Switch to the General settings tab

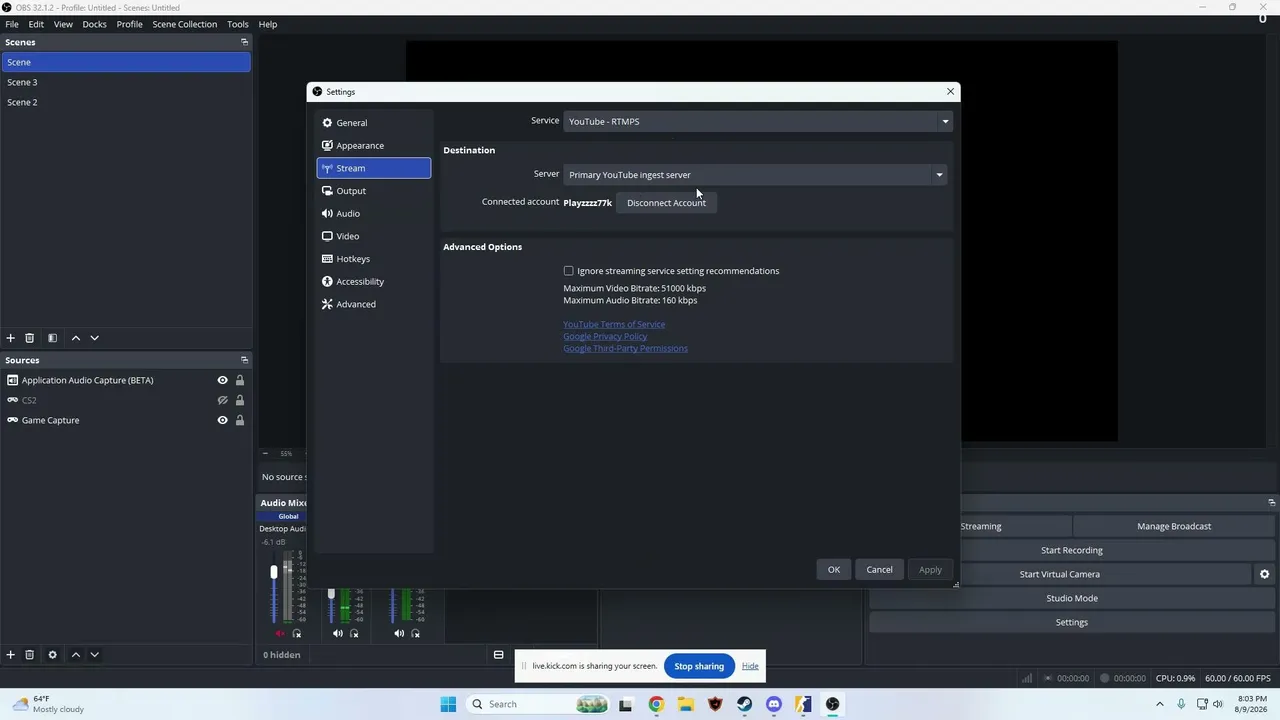tap(374, 123)
